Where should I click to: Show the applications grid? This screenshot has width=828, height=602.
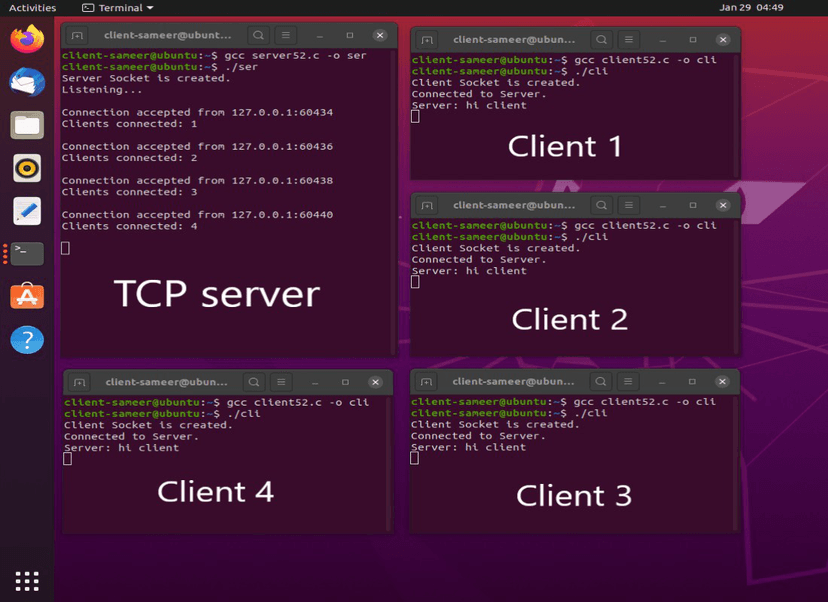(x=27, y=579)
